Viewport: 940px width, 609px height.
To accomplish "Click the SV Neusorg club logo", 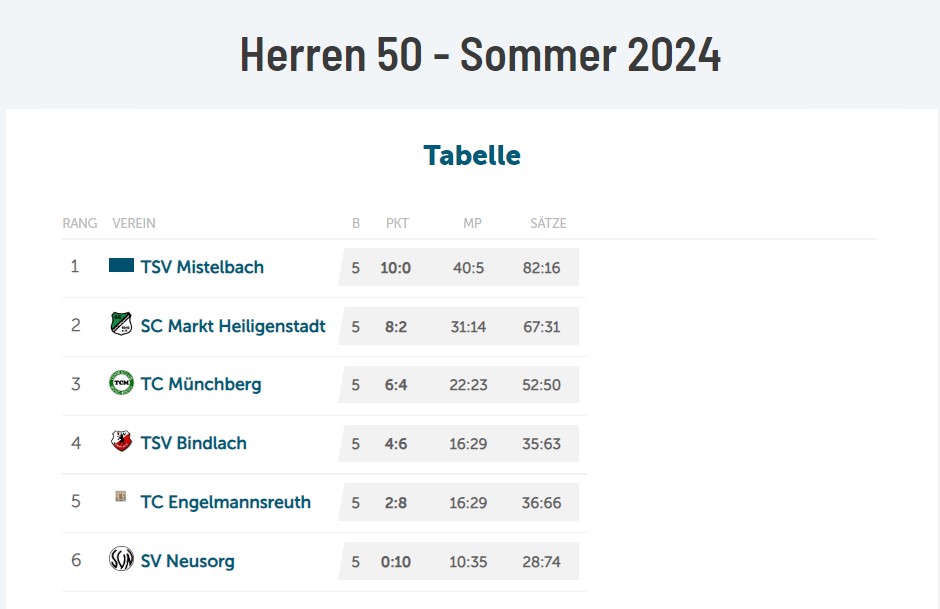I will [121, 559].
